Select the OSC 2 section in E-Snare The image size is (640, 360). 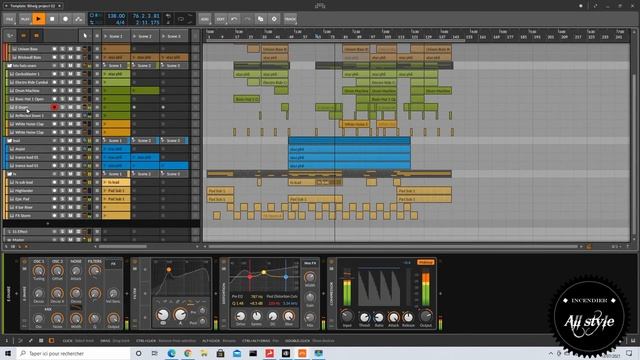(58, 261)
